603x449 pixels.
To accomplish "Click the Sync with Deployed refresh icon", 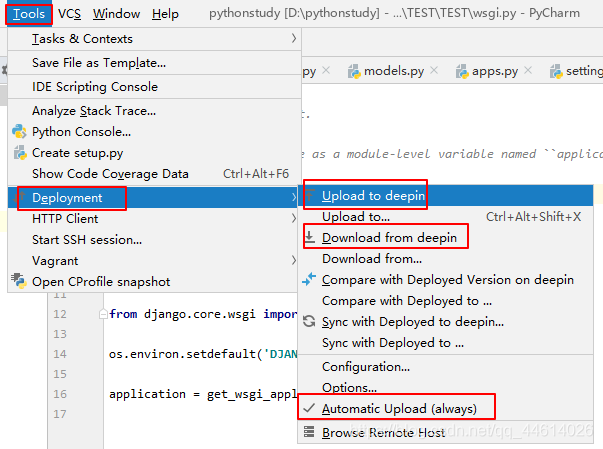I will click(x=309, y=321).
